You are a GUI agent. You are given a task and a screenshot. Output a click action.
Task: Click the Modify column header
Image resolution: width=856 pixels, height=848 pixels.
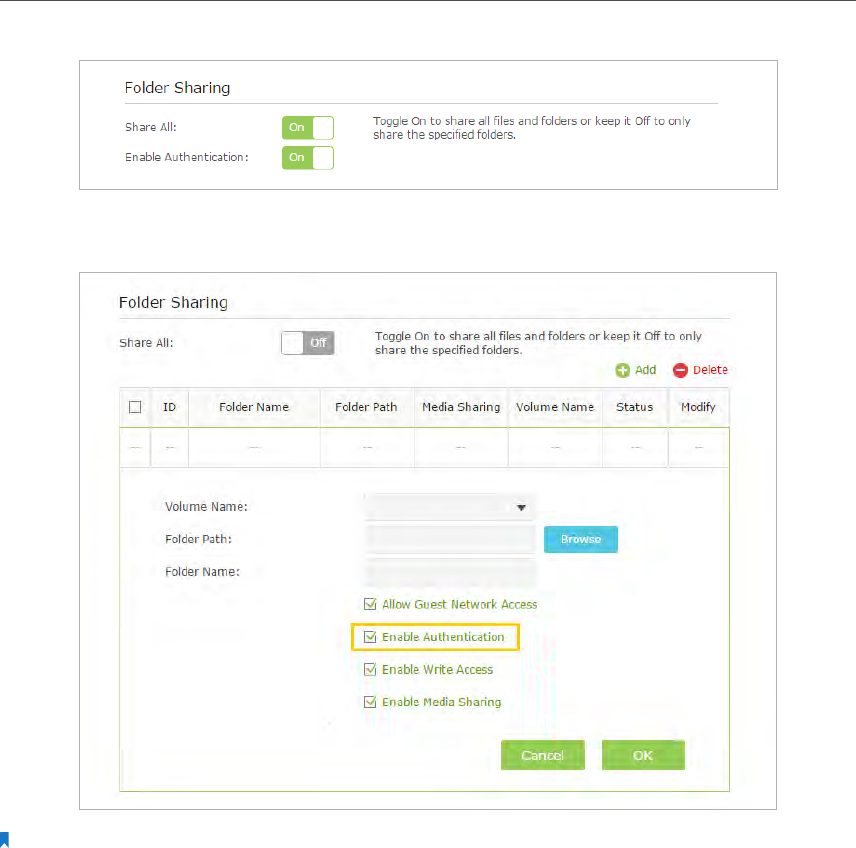pyautogui.click(x=698, y=407)
